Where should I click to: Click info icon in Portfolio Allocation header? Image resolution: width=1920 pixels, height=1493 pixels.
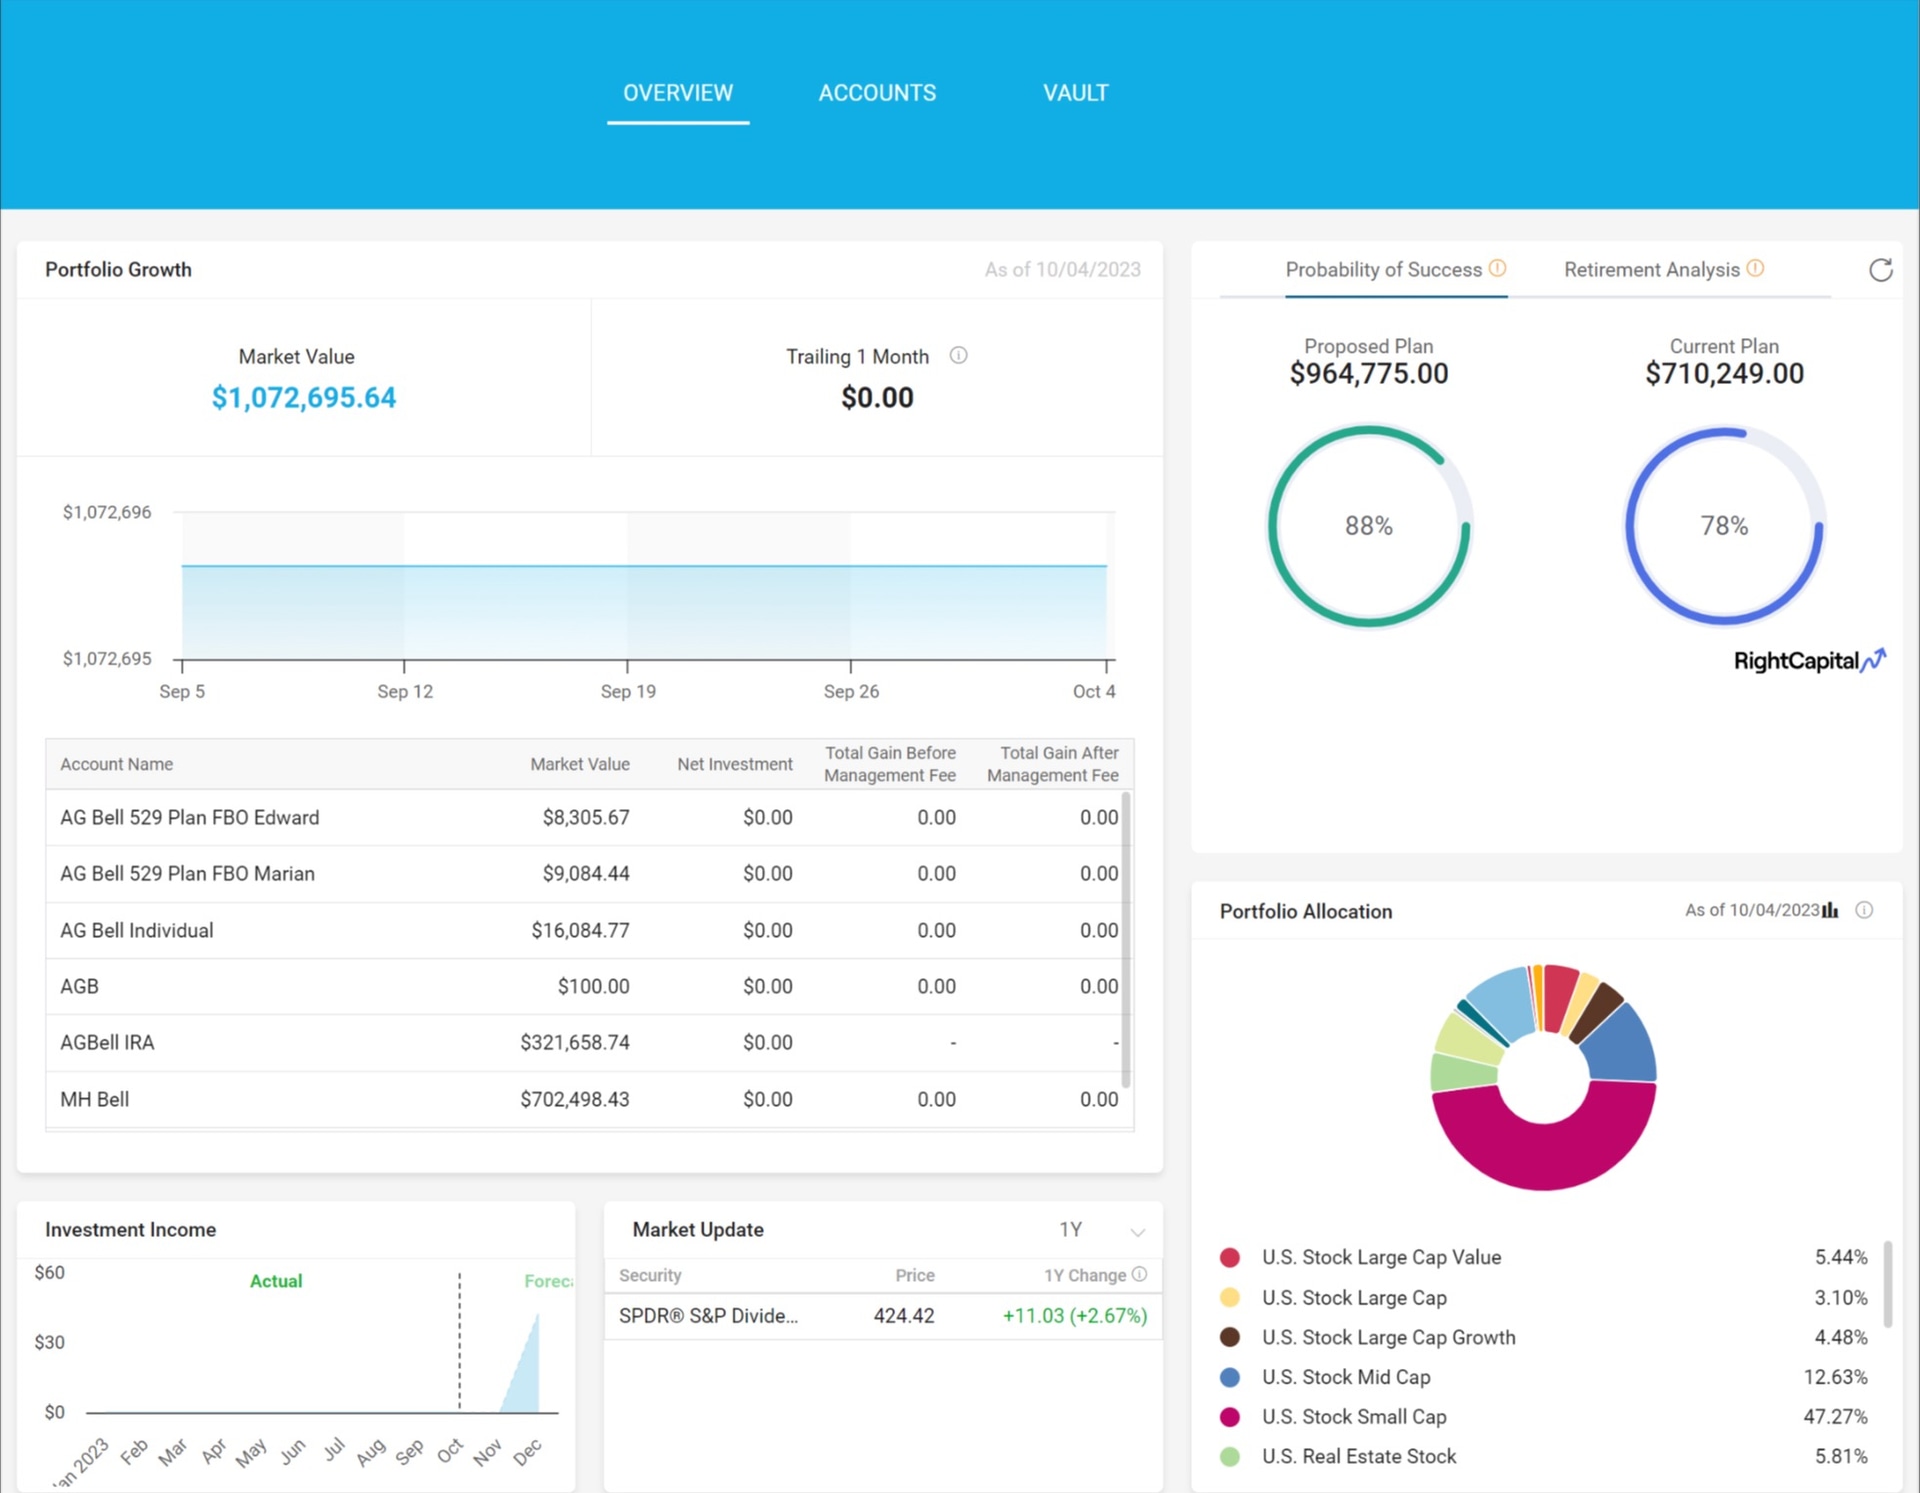1864,910
